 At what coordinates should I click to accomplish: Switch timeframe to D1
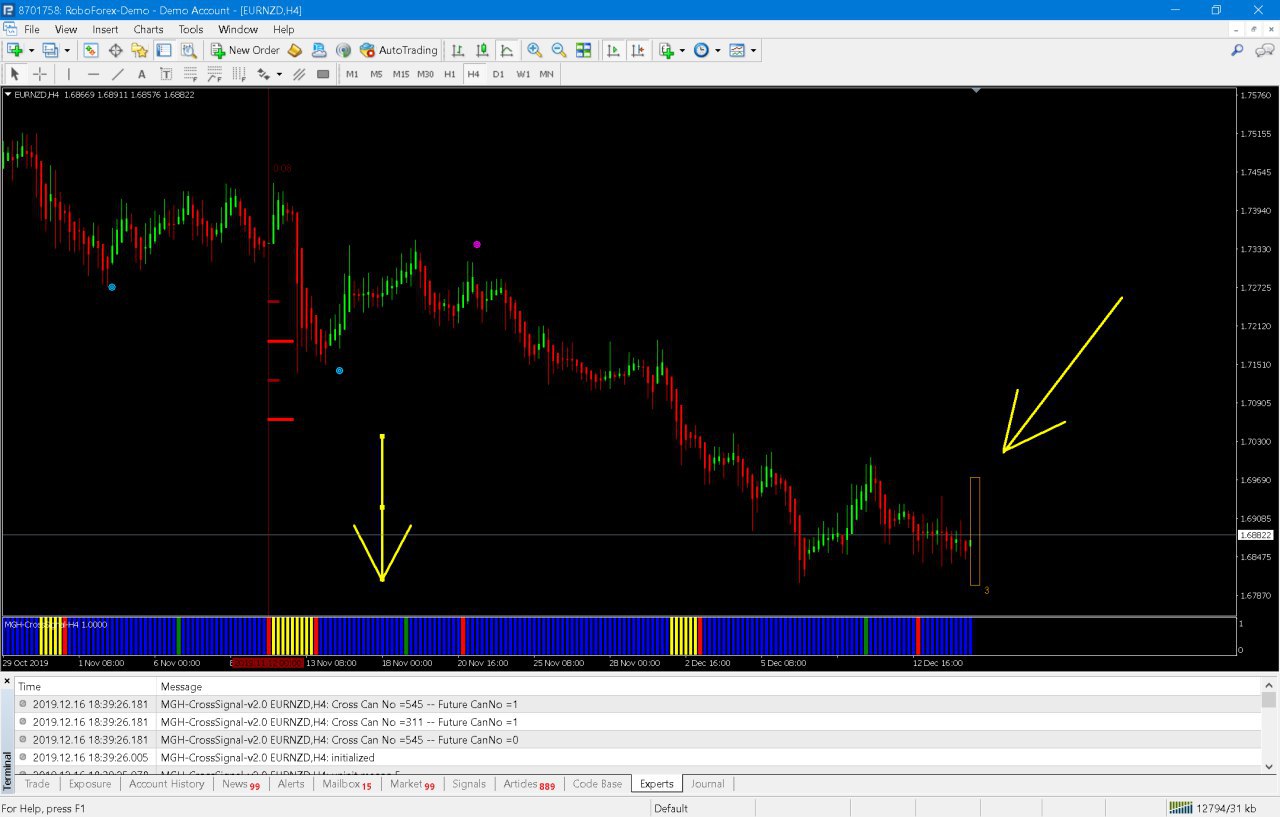pyautogui.click(x=498, y=74)
